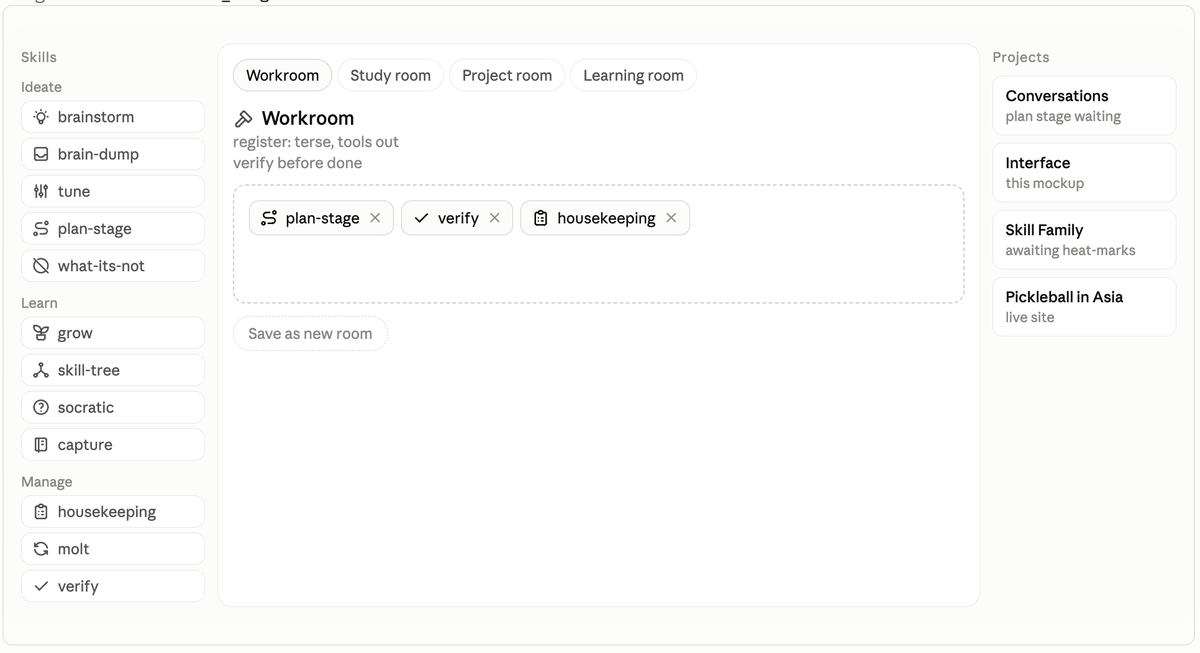Choose the molt skill label
1200x653 pixels.
pyautogui.click(x=74, y=549)
